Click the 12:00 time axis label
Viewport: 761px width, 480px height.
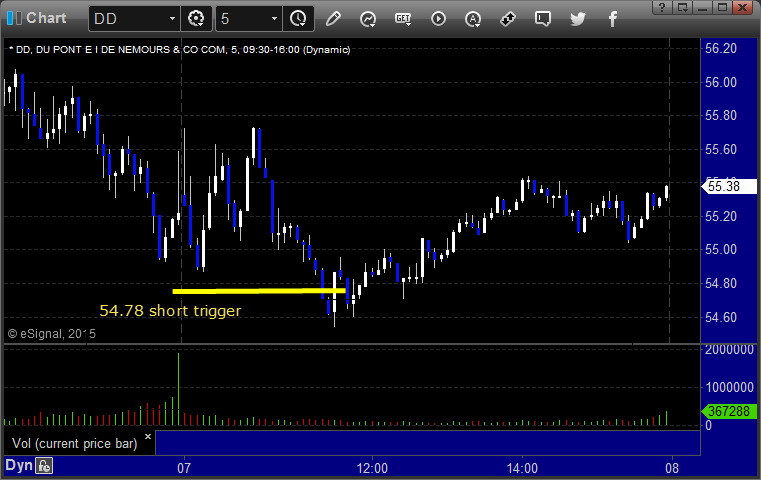click(x=372, y=468)
